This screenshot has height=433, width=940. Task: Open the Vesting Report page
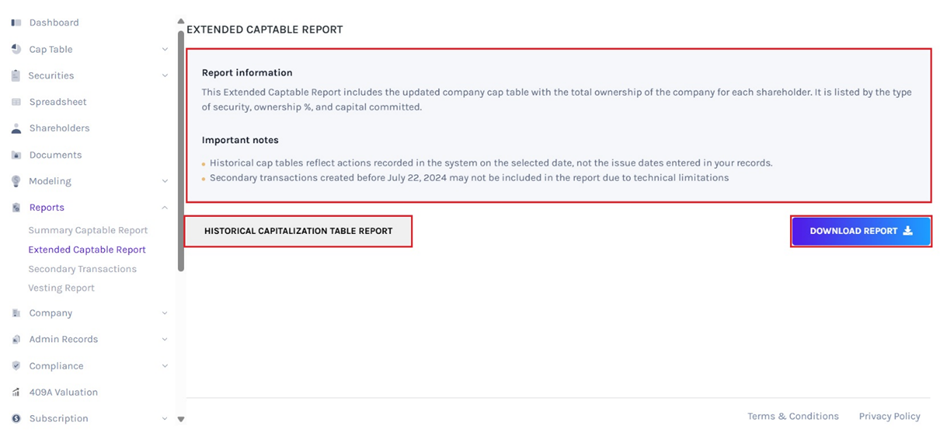click(x=61, y=288)
